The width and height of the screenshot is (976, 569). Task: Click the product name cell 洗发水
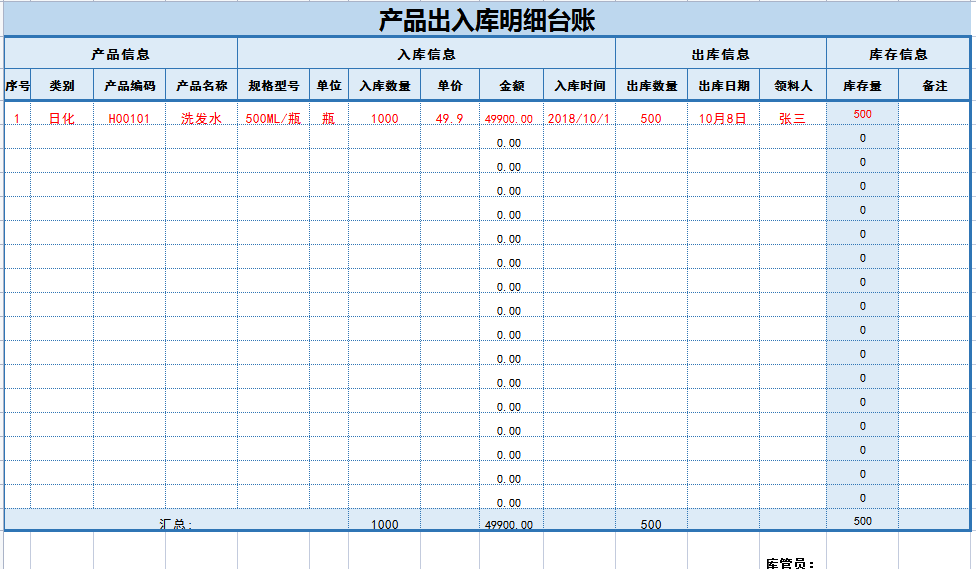[202, 113]
